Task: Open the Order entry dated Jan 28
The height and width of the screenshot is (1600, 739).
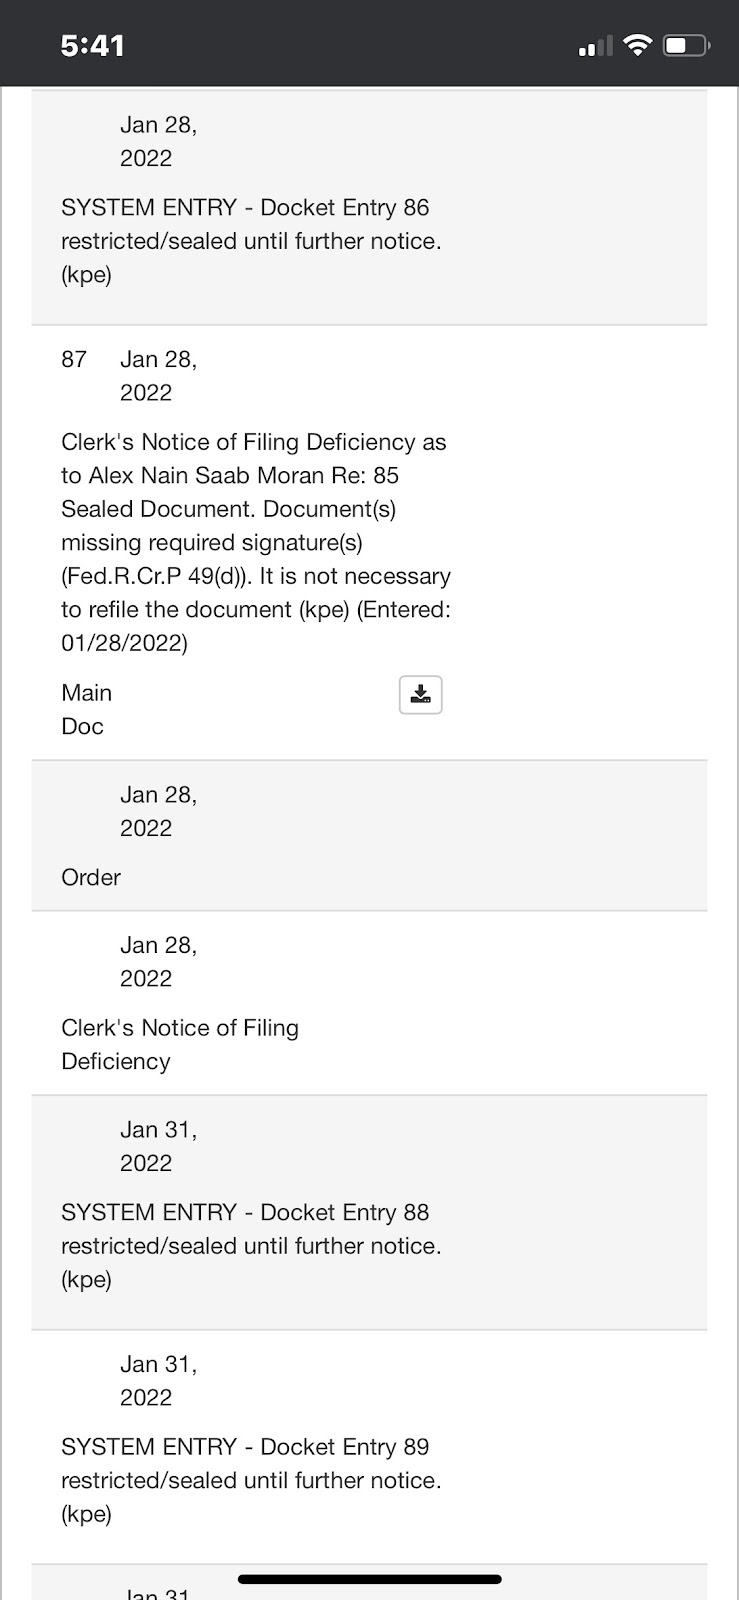Action: [x=369, y=836]
